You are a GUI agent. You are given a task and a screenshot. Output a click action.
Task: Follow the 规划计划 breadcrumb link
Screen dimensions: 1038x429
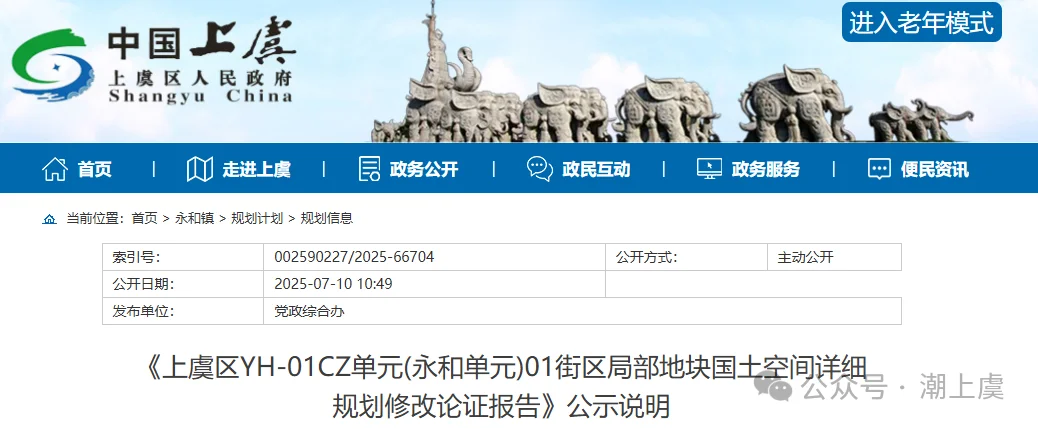(257, 218)
